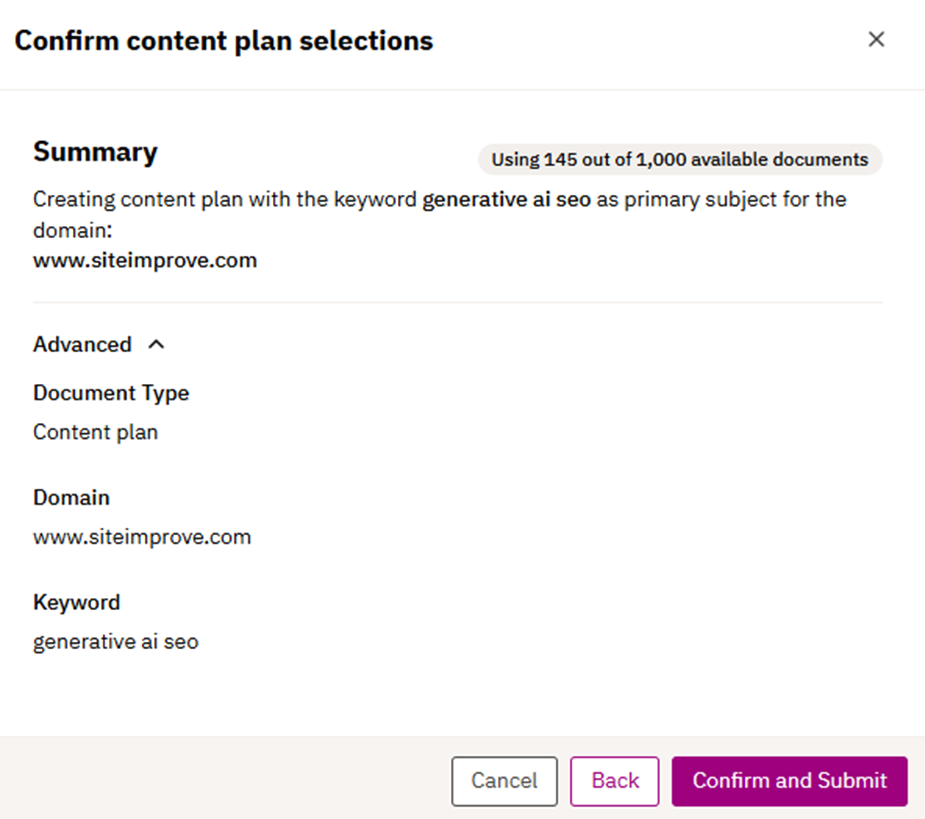Click the Document Type label
Image resolution: width=925 pixels, height=819 pixels.
[x=111, y=393]
